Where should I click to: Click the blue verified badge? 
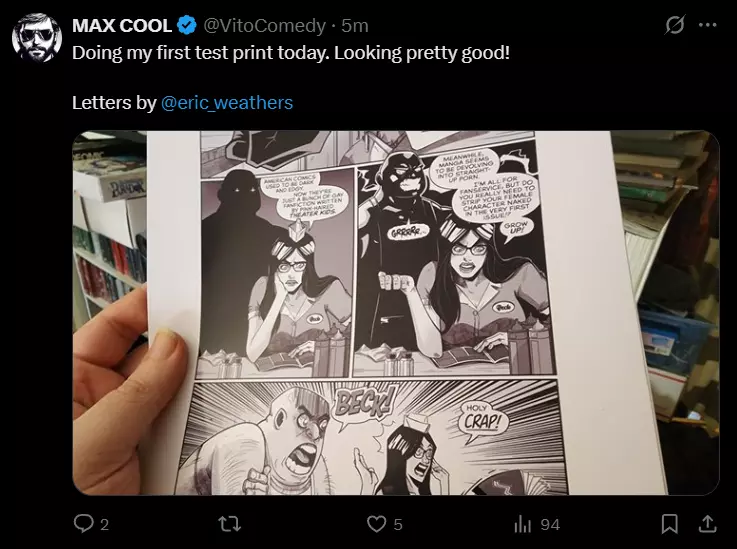(187, 25)
